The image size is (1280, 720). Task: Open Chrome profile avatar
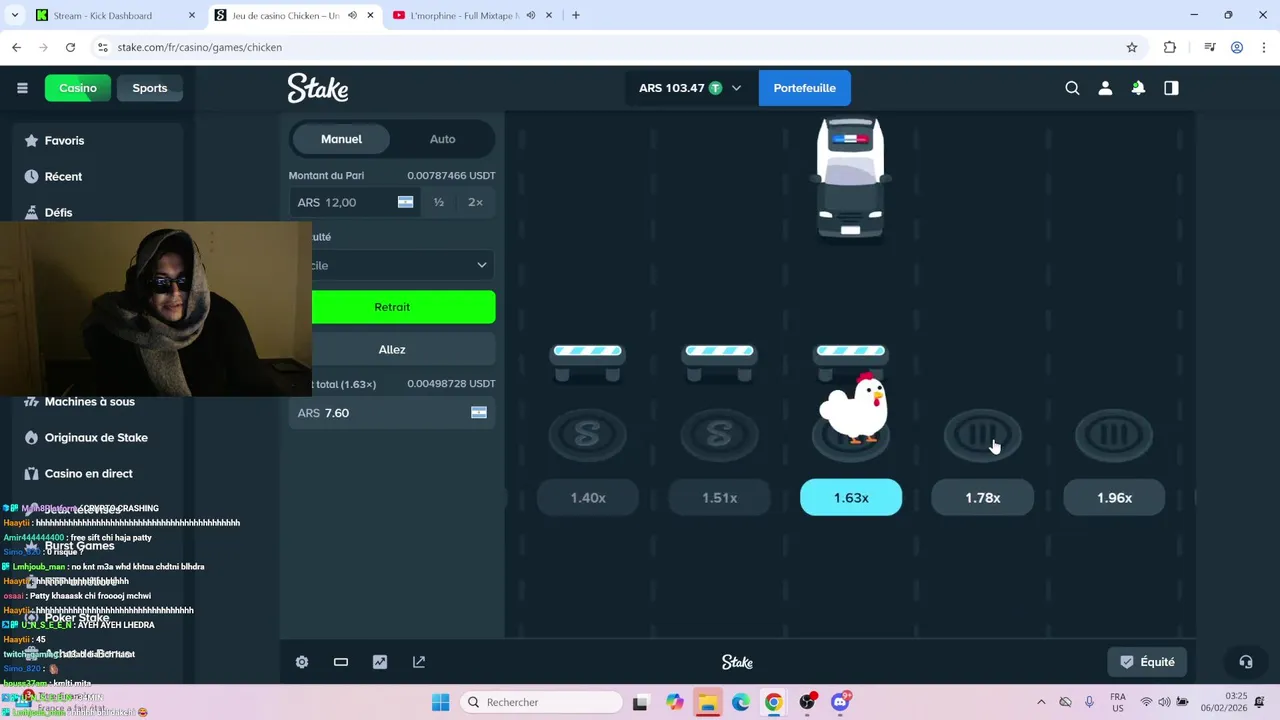point(1237,47)
